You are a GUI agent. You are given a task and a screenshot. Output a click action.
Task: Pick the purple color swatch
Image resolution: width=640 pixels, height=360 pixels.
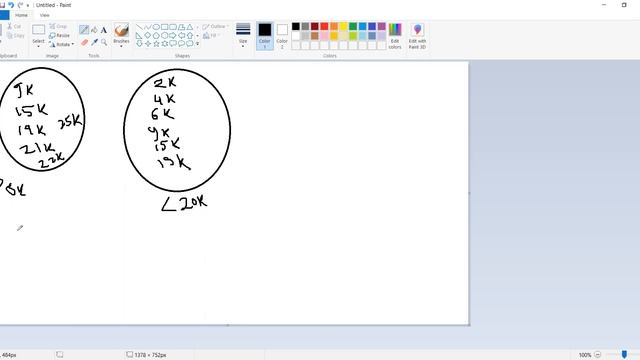tap(381, 27)
